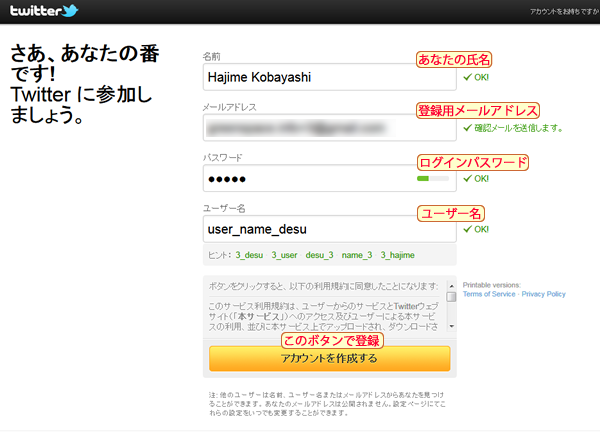Click the password input field
The image size is (600, 439).
[329, 178]
